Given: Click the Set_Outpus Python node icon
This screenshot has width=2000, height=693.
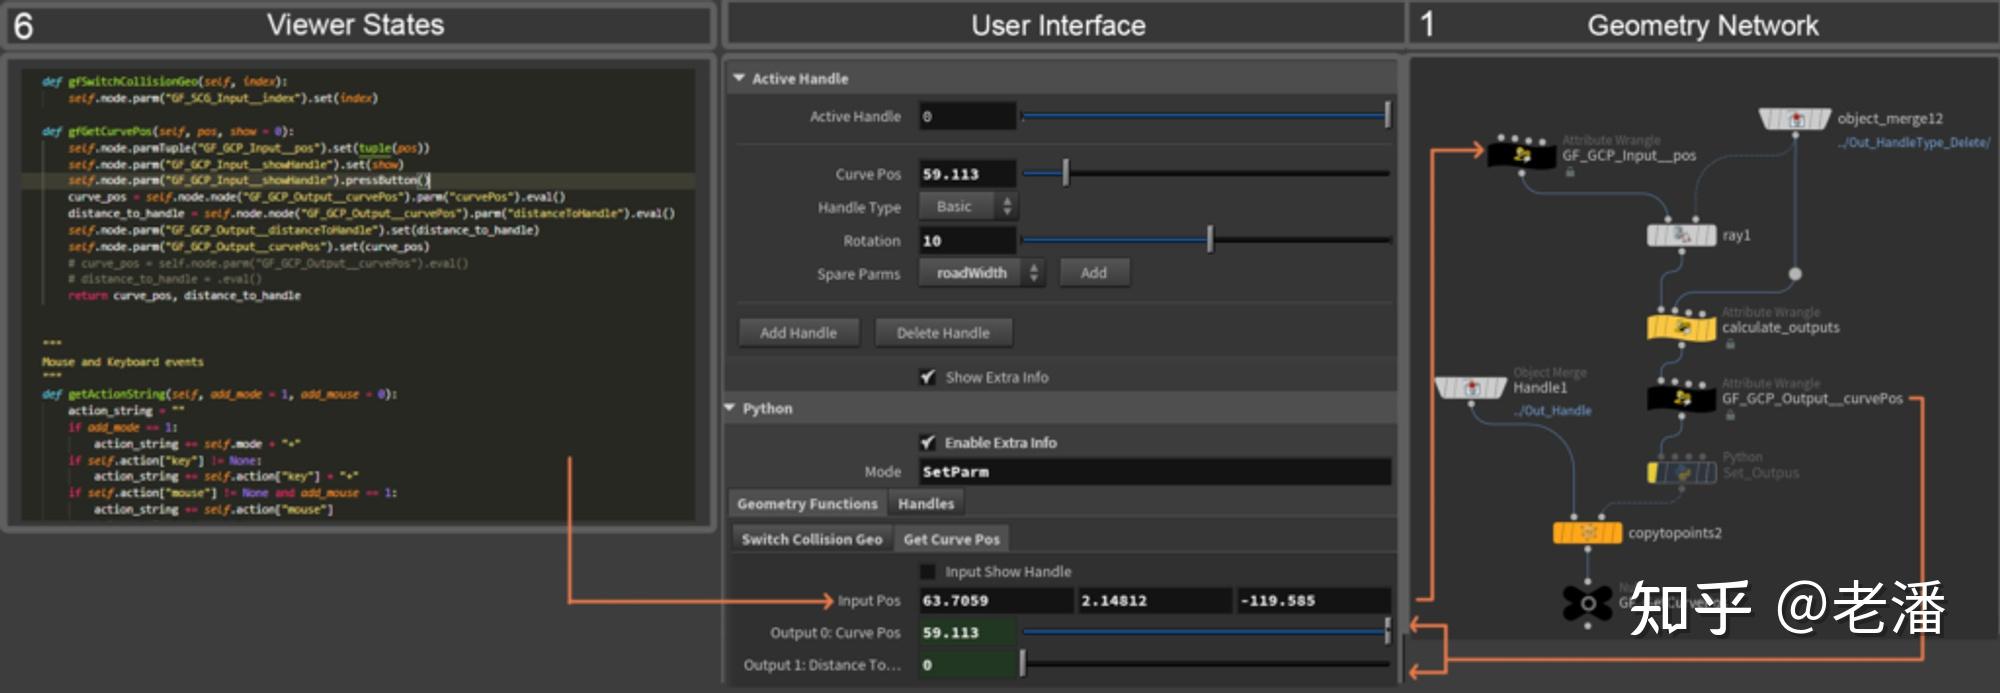Looking at the screenshot, I should pos(1682,472).
